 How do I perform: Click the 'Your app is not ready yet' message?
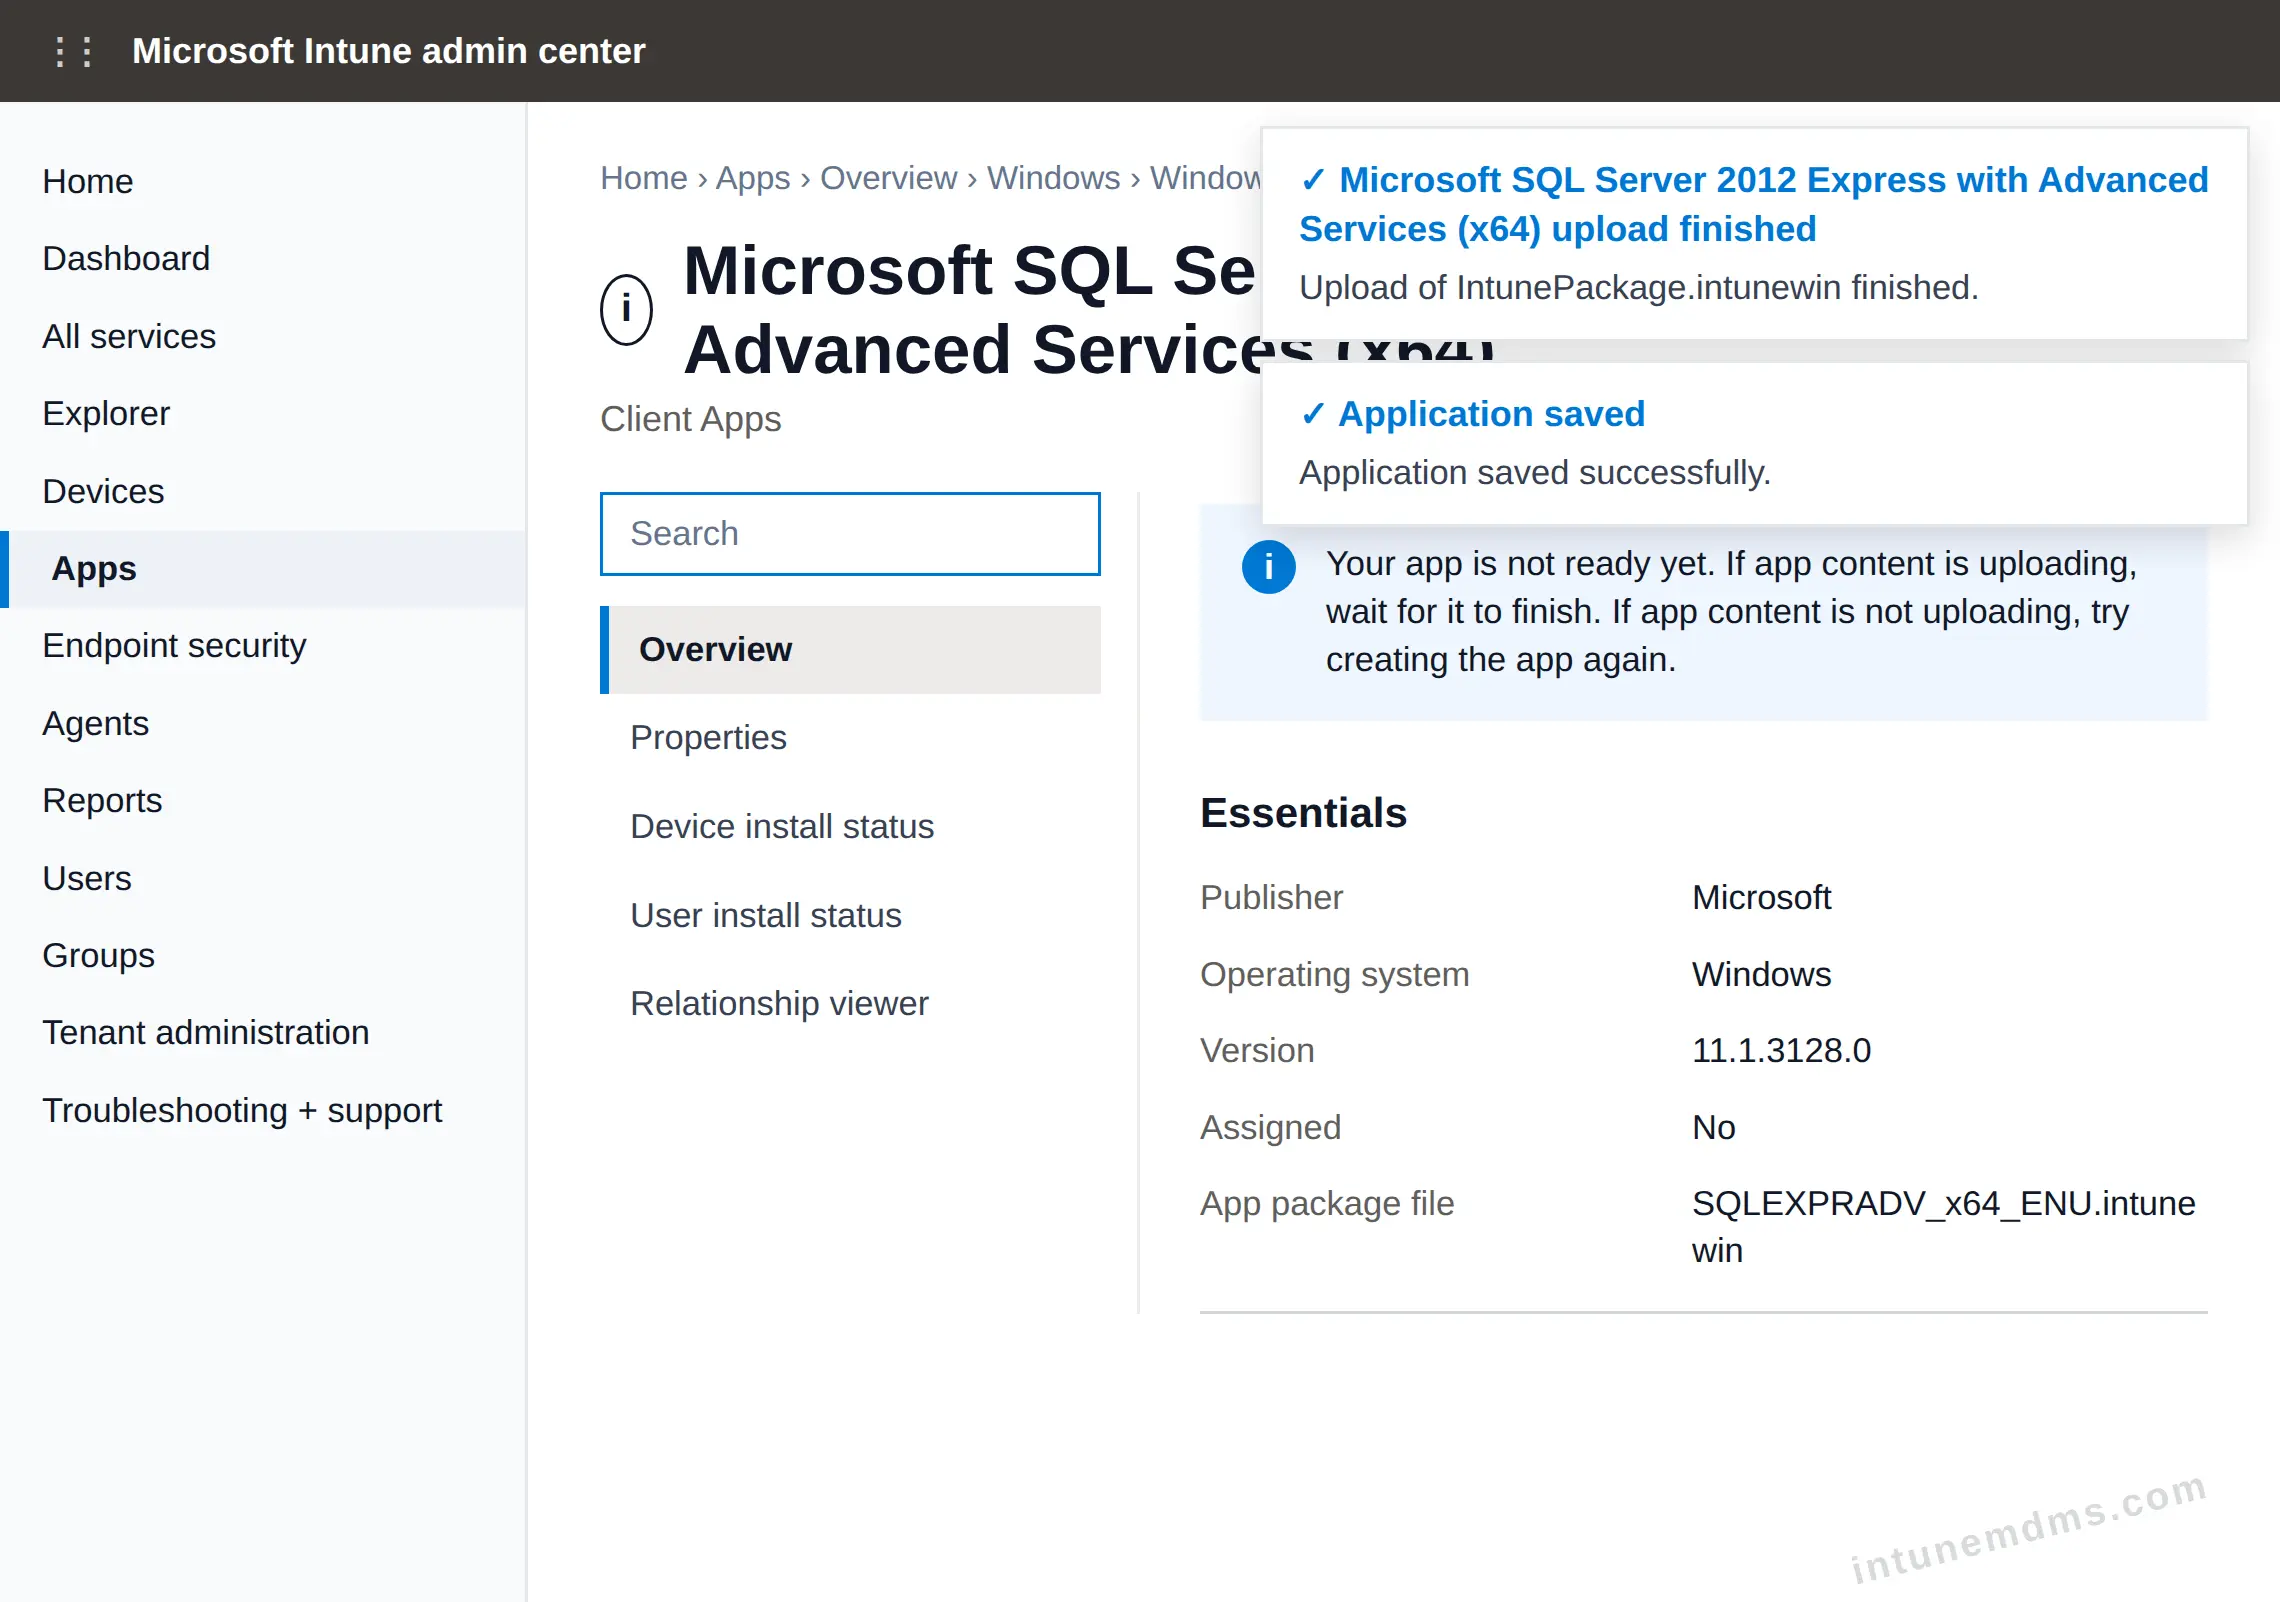1731,612
